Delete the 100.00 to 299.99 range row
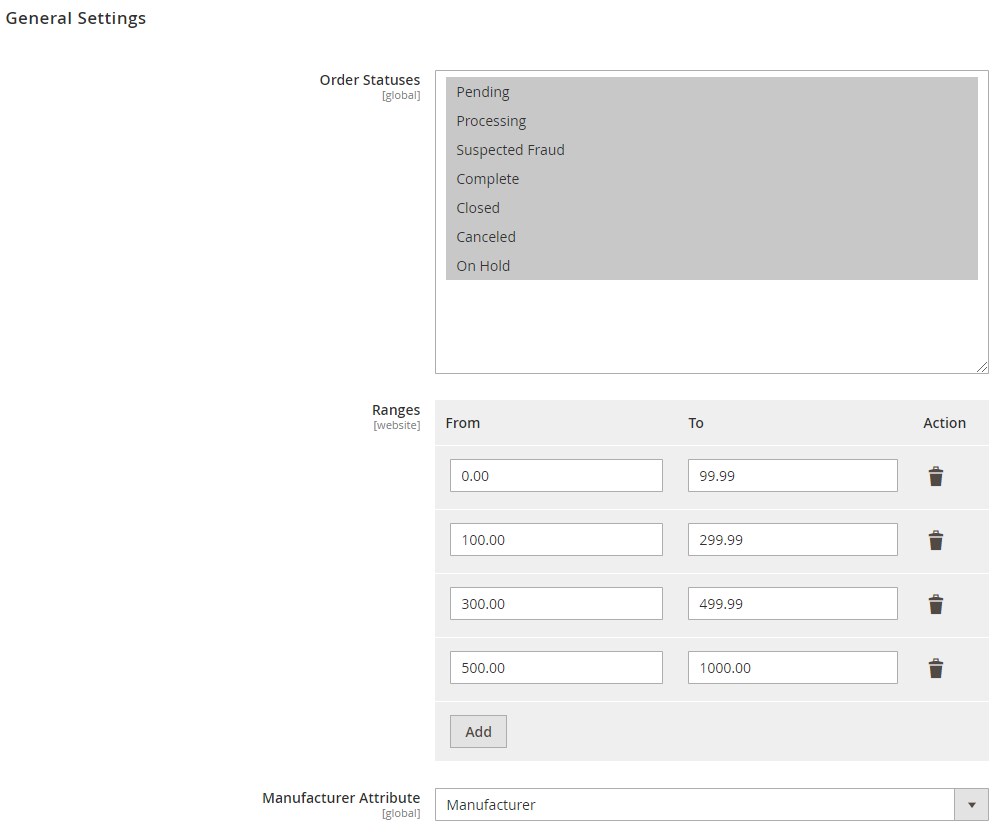 point(935,540)
